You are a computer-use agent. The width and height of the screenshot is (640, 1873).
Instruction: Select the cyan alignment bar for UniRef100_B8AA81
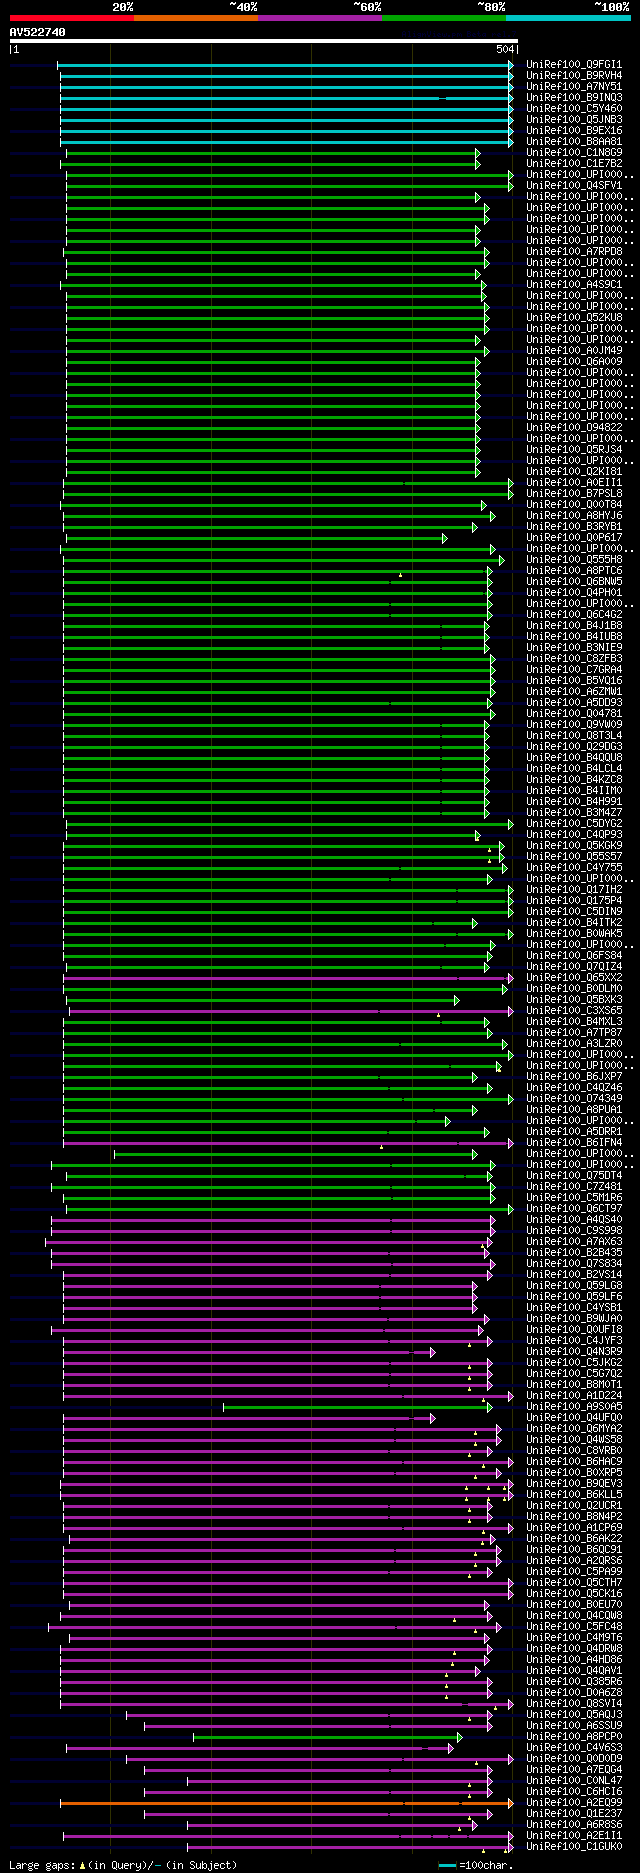[285, 142]
